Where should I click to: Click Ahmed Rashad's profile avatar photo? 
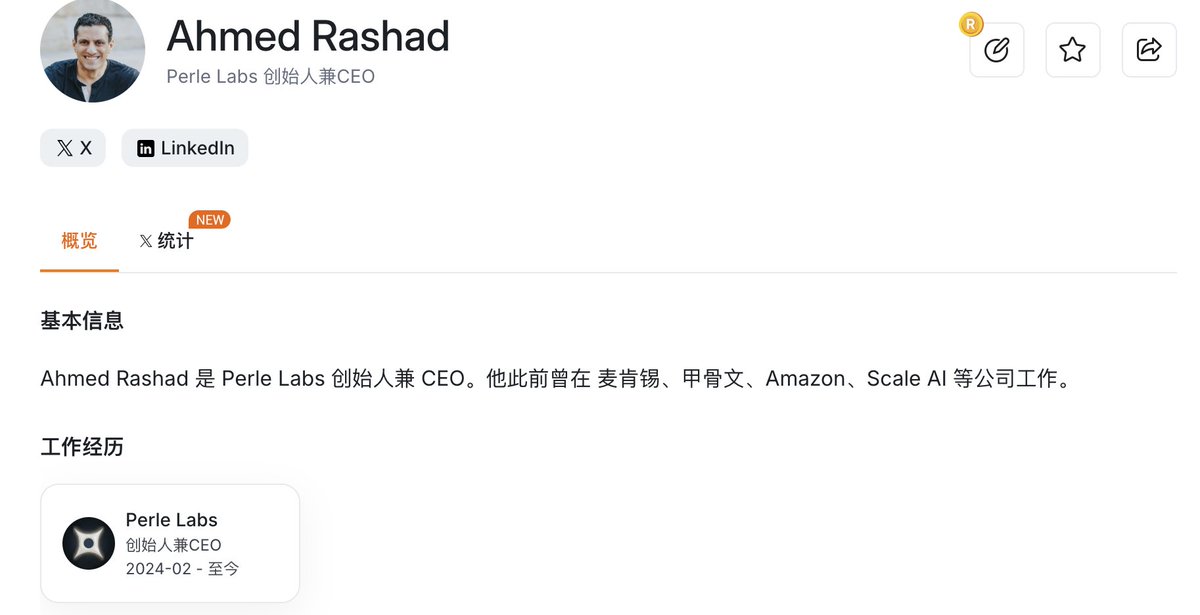tap(92, 50)
